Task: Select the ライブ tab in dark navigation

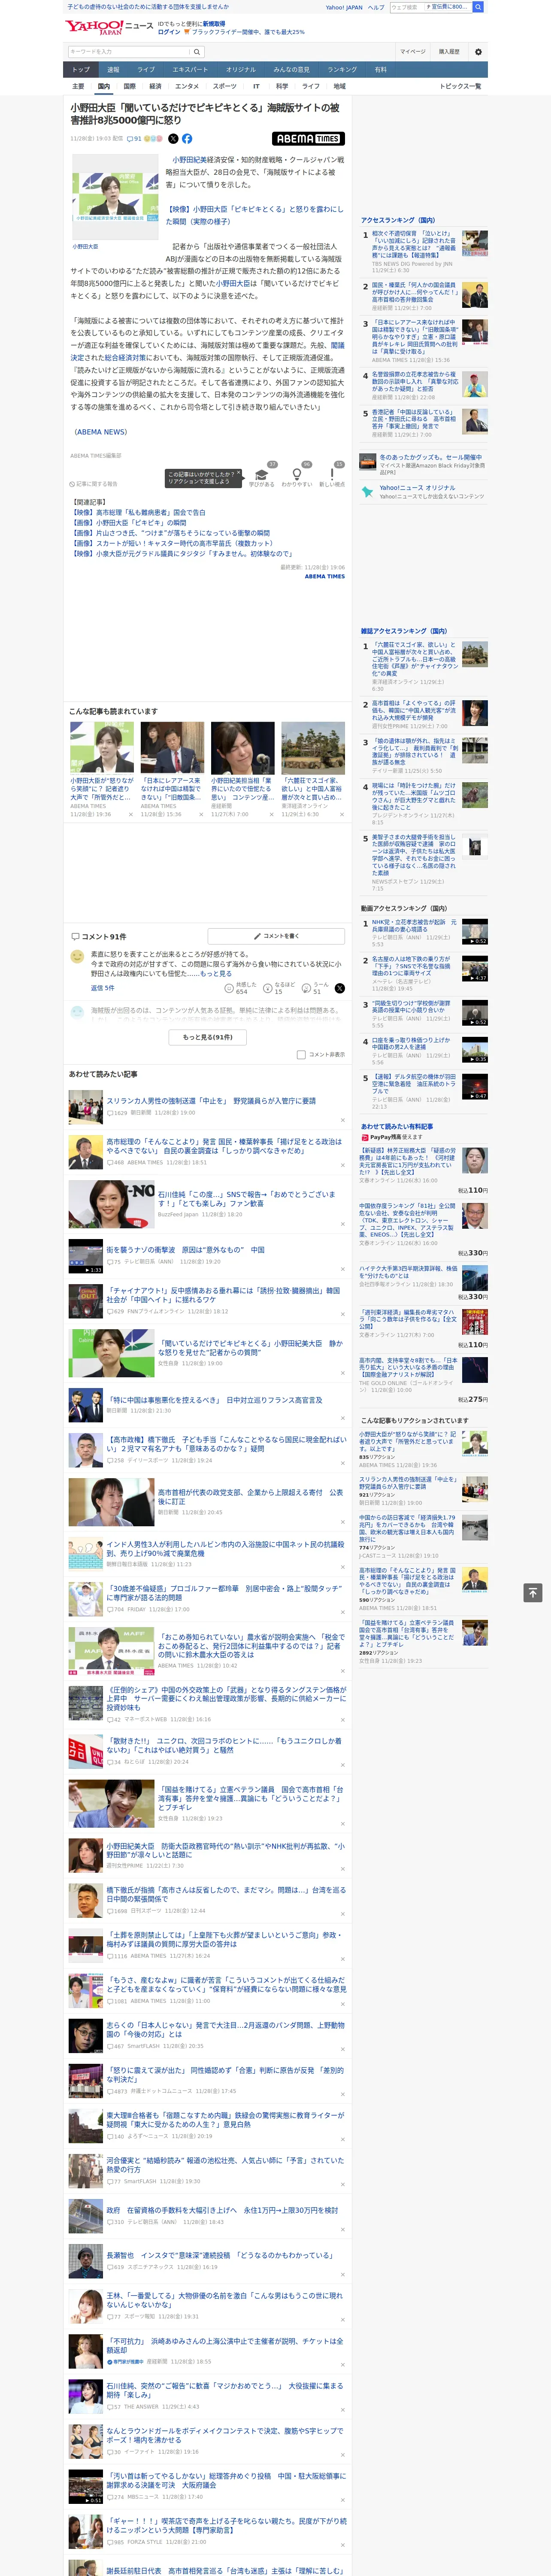Action: pyautogui.click(x=146, y=70)
